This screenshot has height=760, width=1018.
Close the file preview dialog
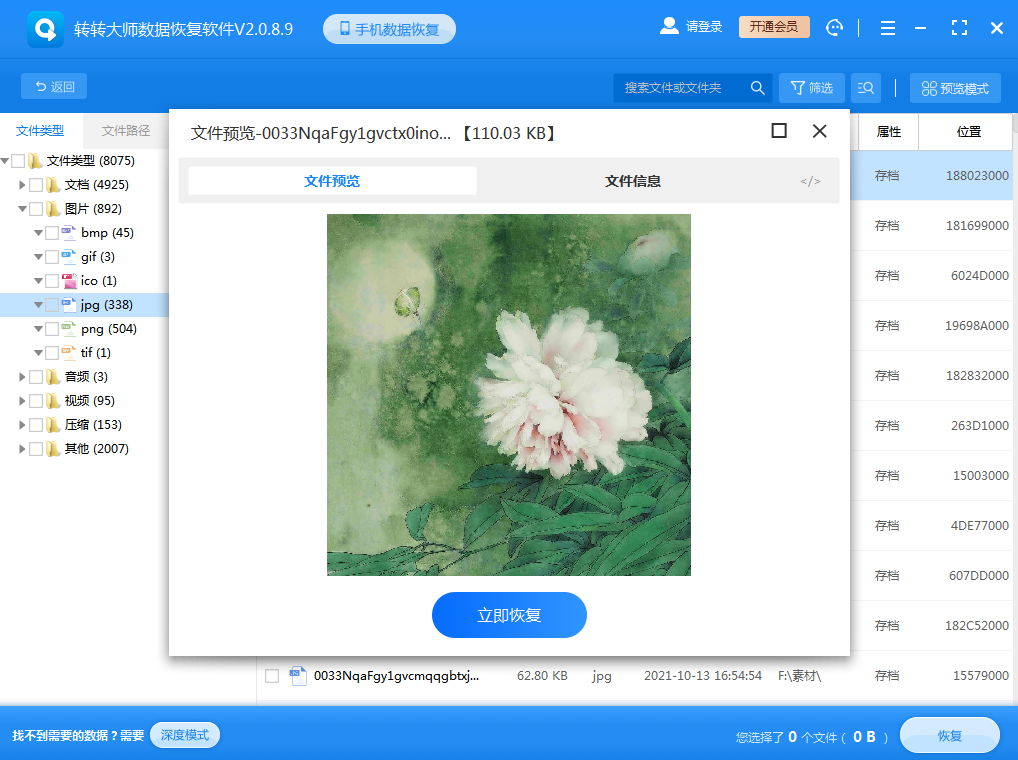tap(819, 131)
